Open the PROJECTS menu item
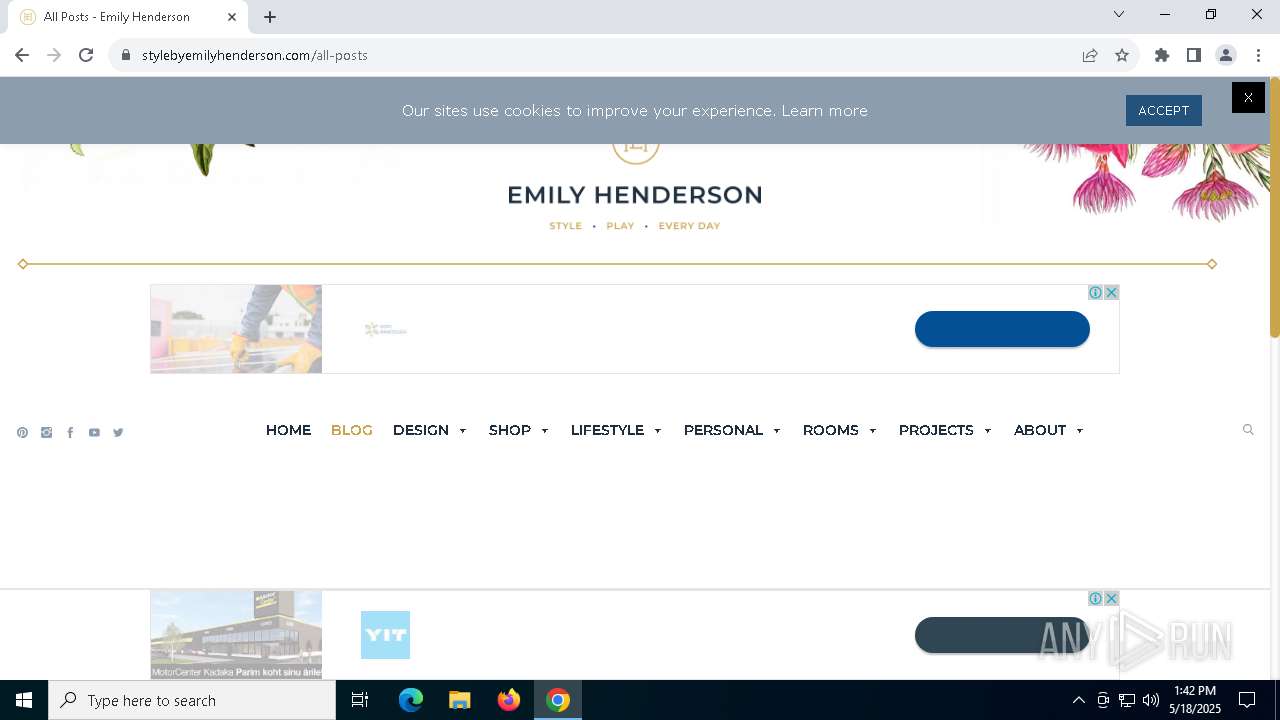Viewport: 1280px width, 720px height. tap(936, 430)
